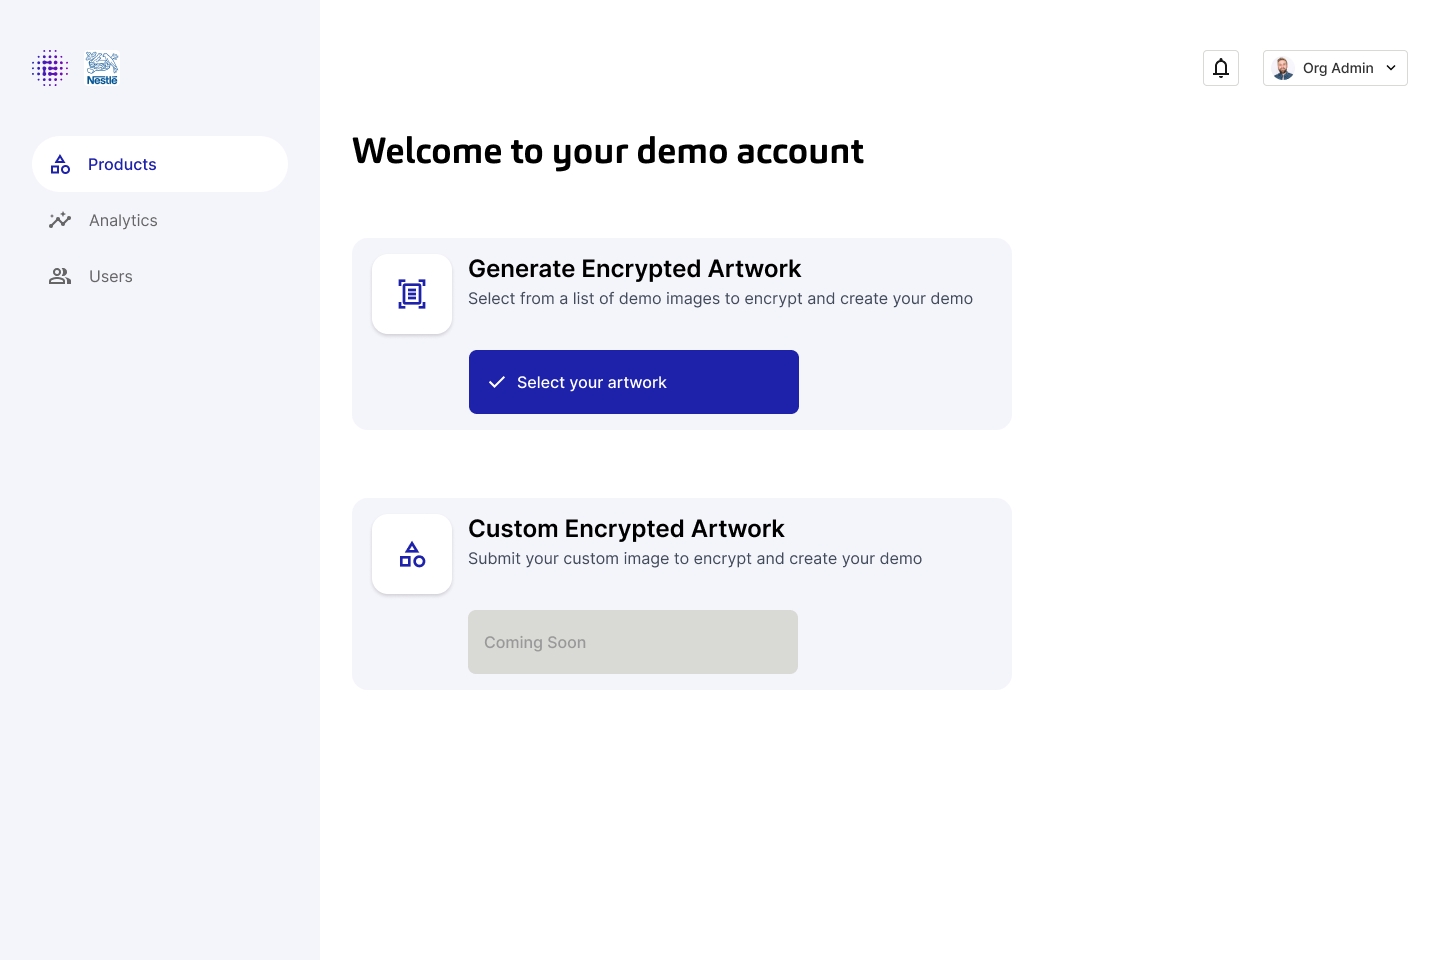Click the Org Admin avatar picture
Viewport: 1440px width, 960px height.
(1283, 68)
